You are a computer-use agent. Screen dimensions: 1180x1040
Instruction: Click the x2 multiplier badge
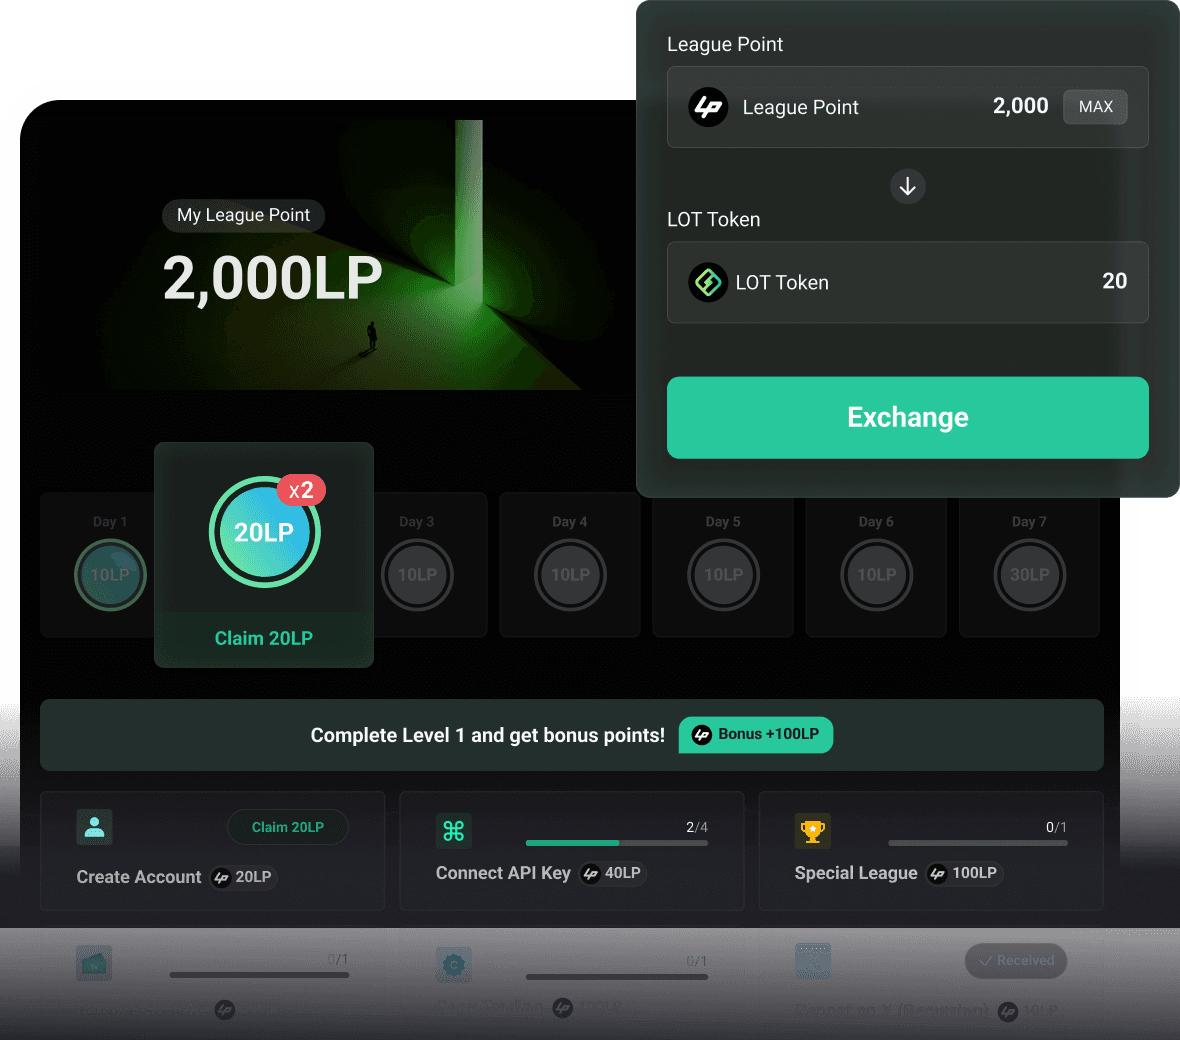[301, 490]
